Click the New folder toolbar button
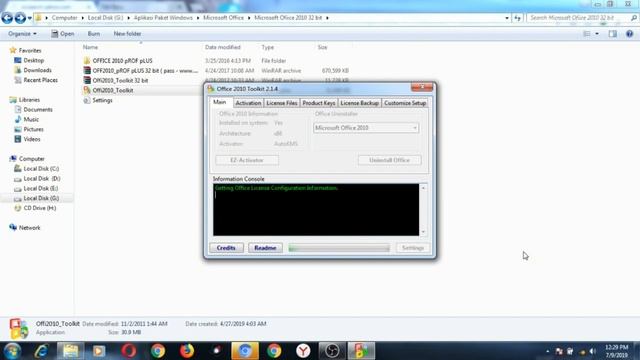The height and width of the screenshot is (360, 640). click(127, 34)
